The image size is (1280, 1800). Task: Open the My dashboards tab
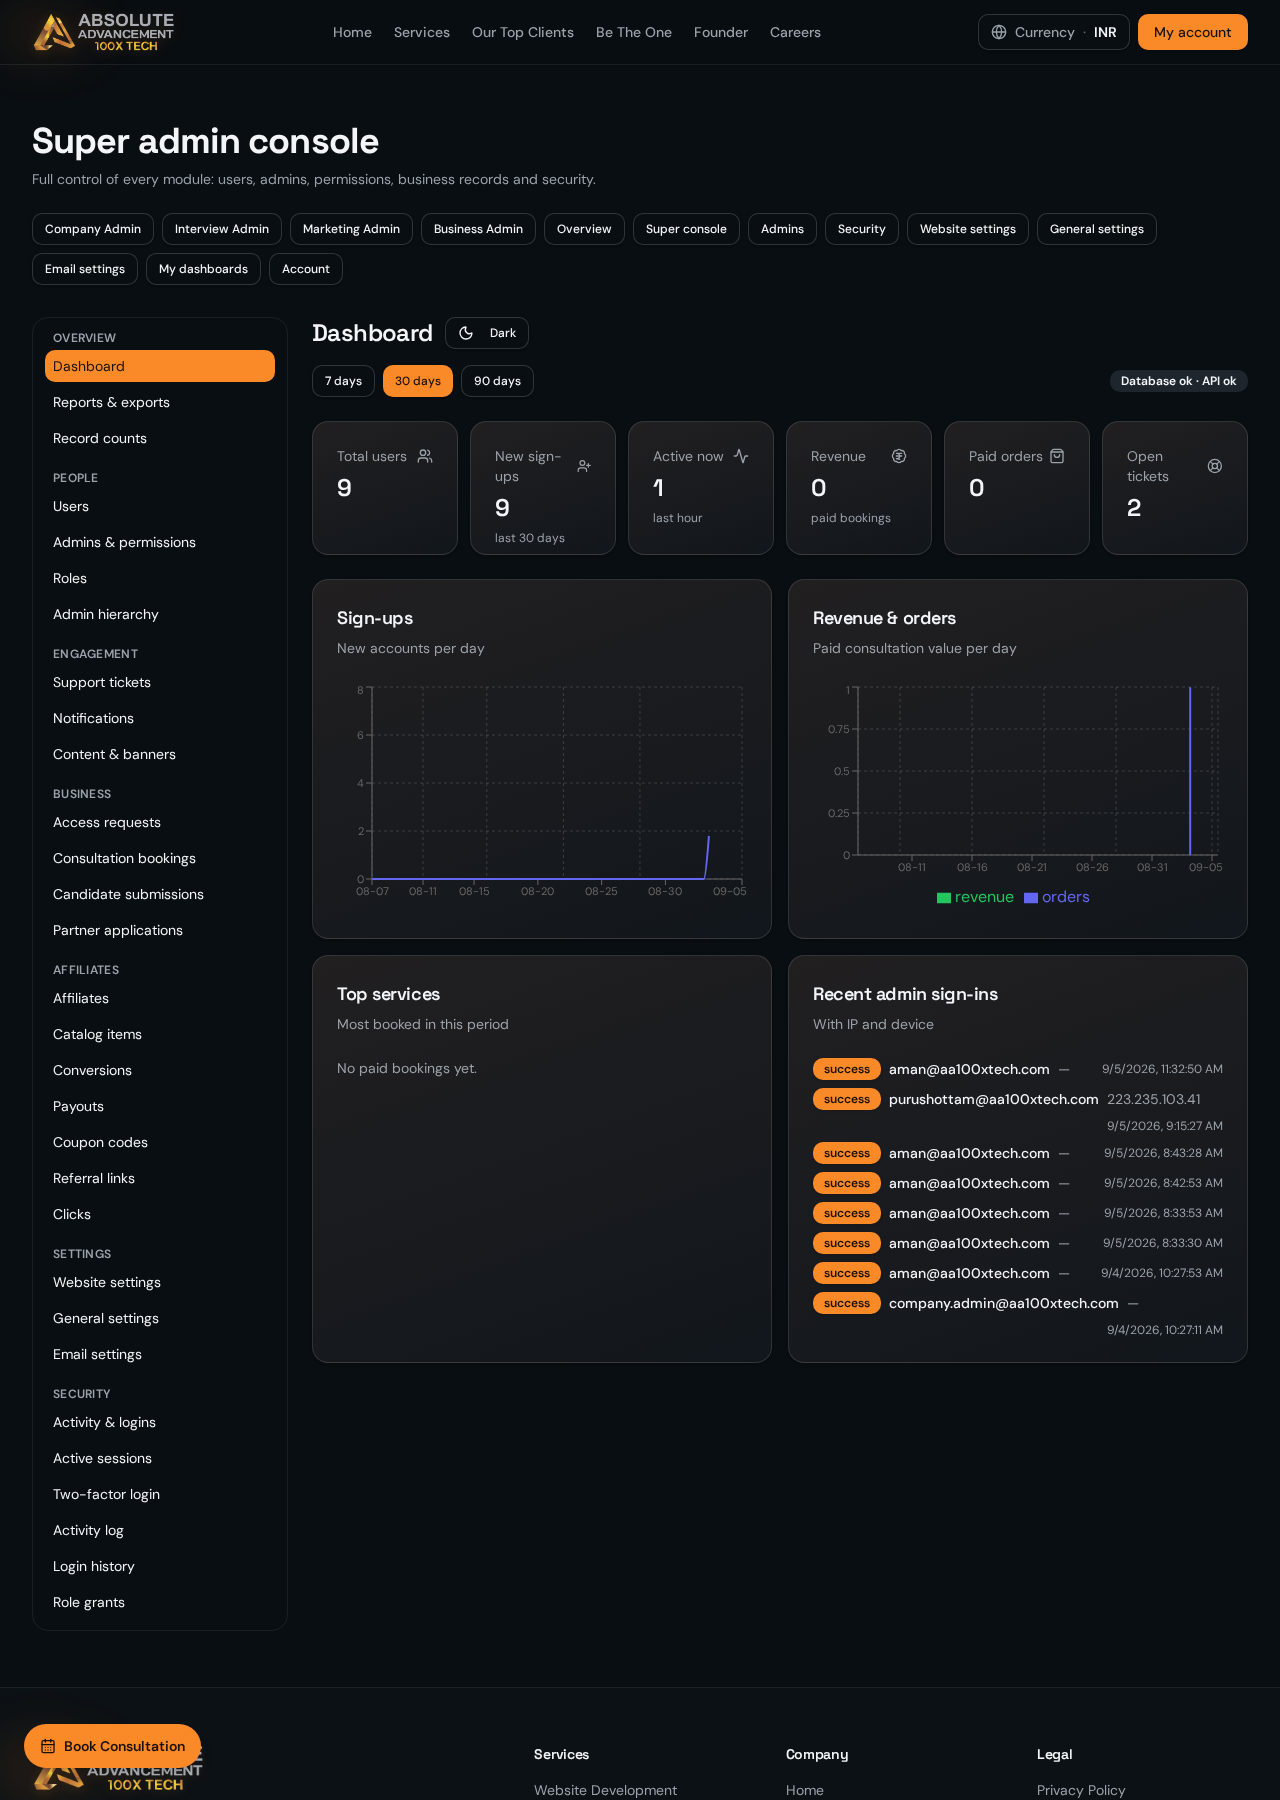(x=203, y=269)
